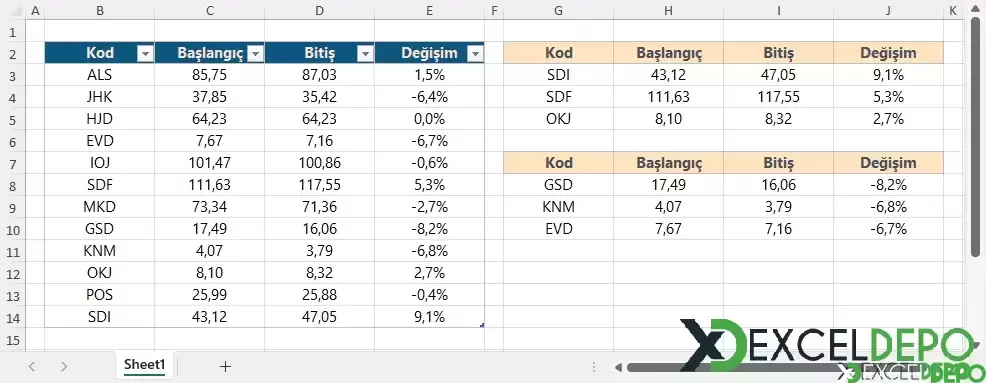This screenshot has height=383, width=986.
Task: Select column I header
Action: 778,10
